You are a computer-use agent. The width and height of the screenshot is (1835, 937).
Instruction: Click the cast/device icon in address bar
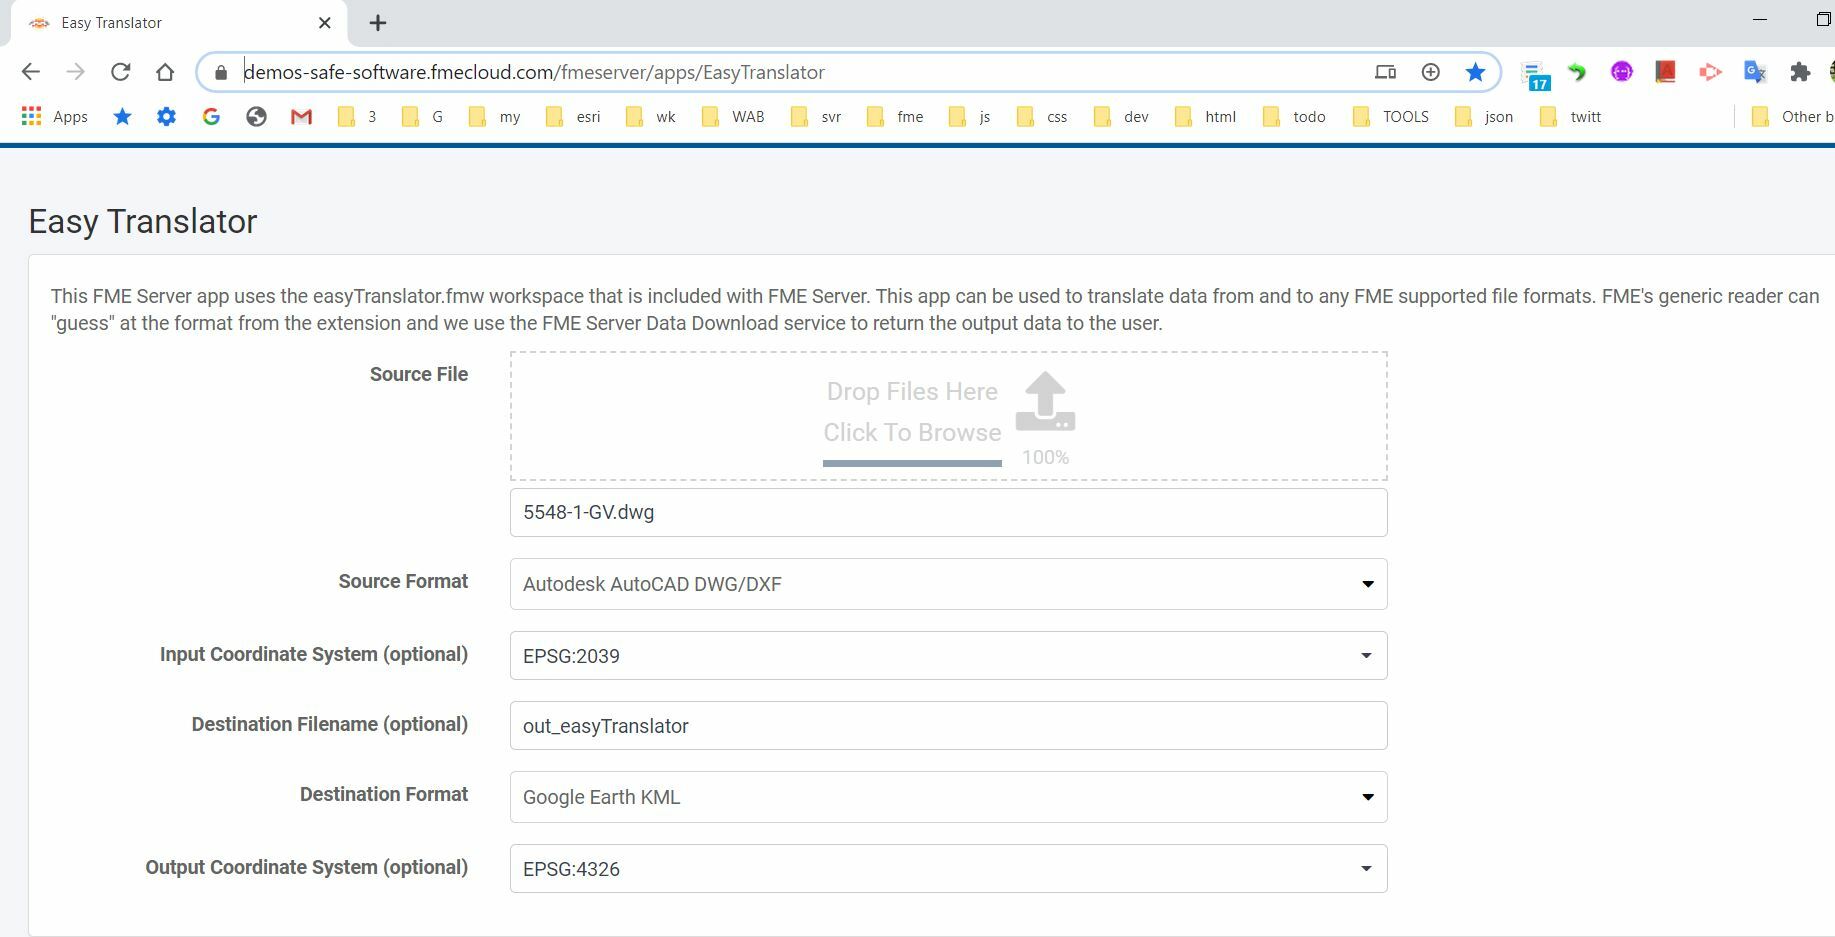[1385, 72]
